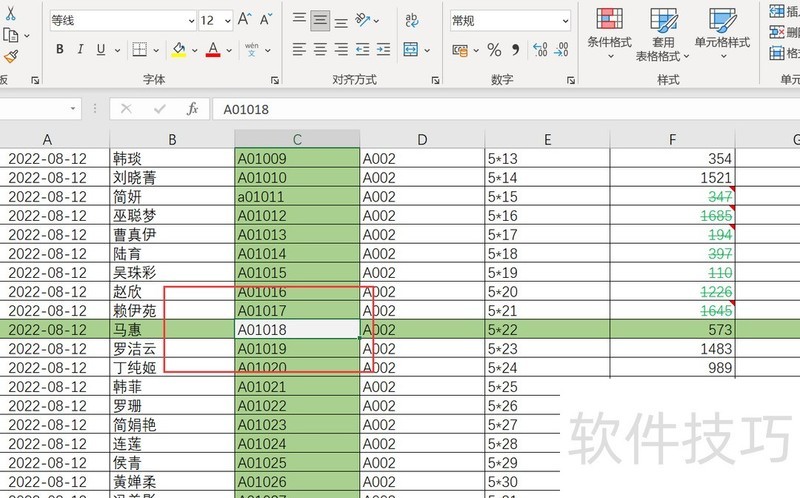Click Align Right
The height and width of the screenshot is (498, 800).
pyautogui.click(x=341, y=49)
